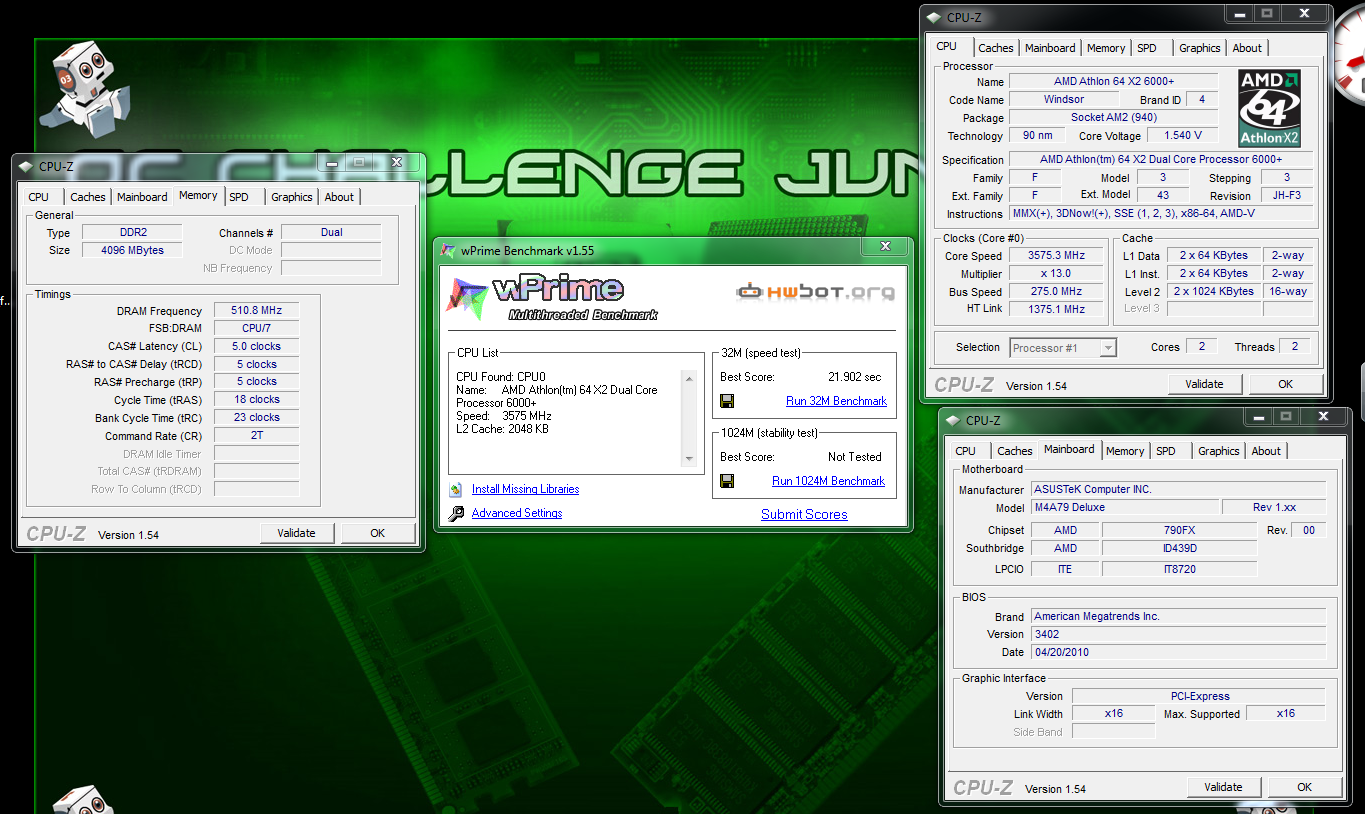Click the Bus Speed 275.0 MHz field
1365x814 pixels.
point(1056,292)
